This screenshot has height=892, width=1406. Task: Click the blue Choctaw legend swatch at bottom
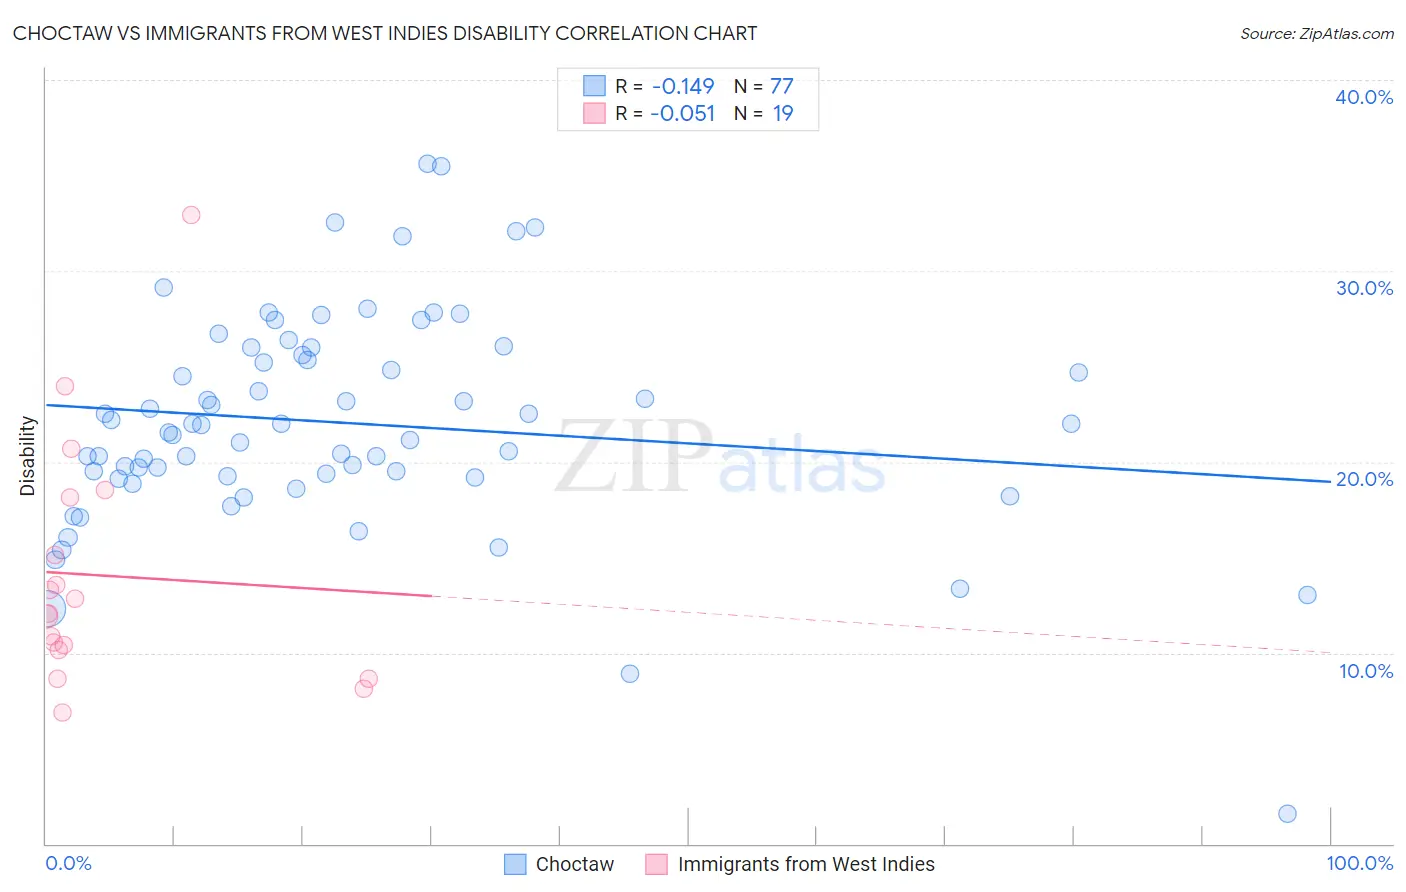click(x=515, y=864)
